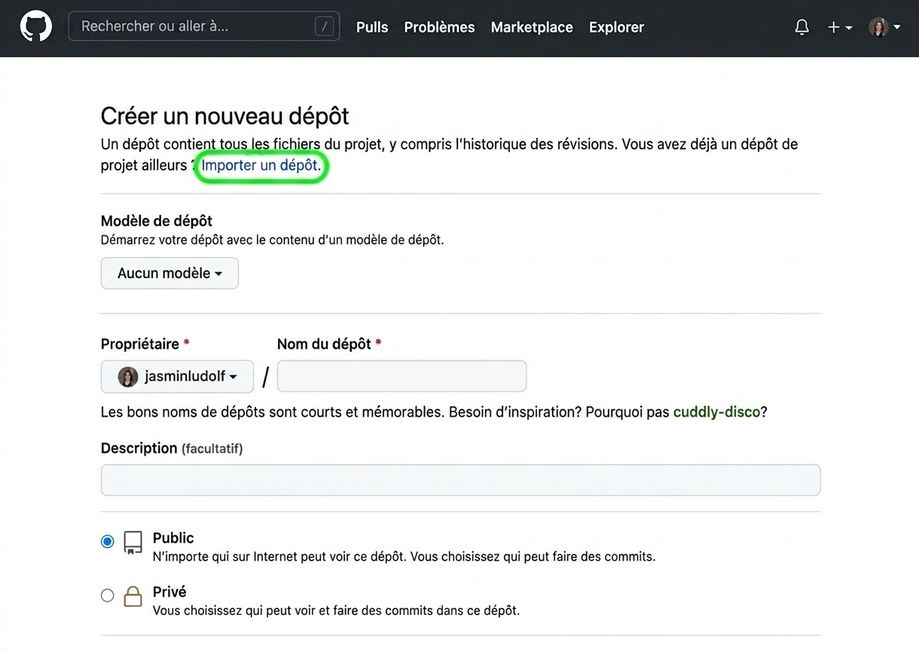Select the Privé radio button
This screenshot has width=919, height=651.
107,595
